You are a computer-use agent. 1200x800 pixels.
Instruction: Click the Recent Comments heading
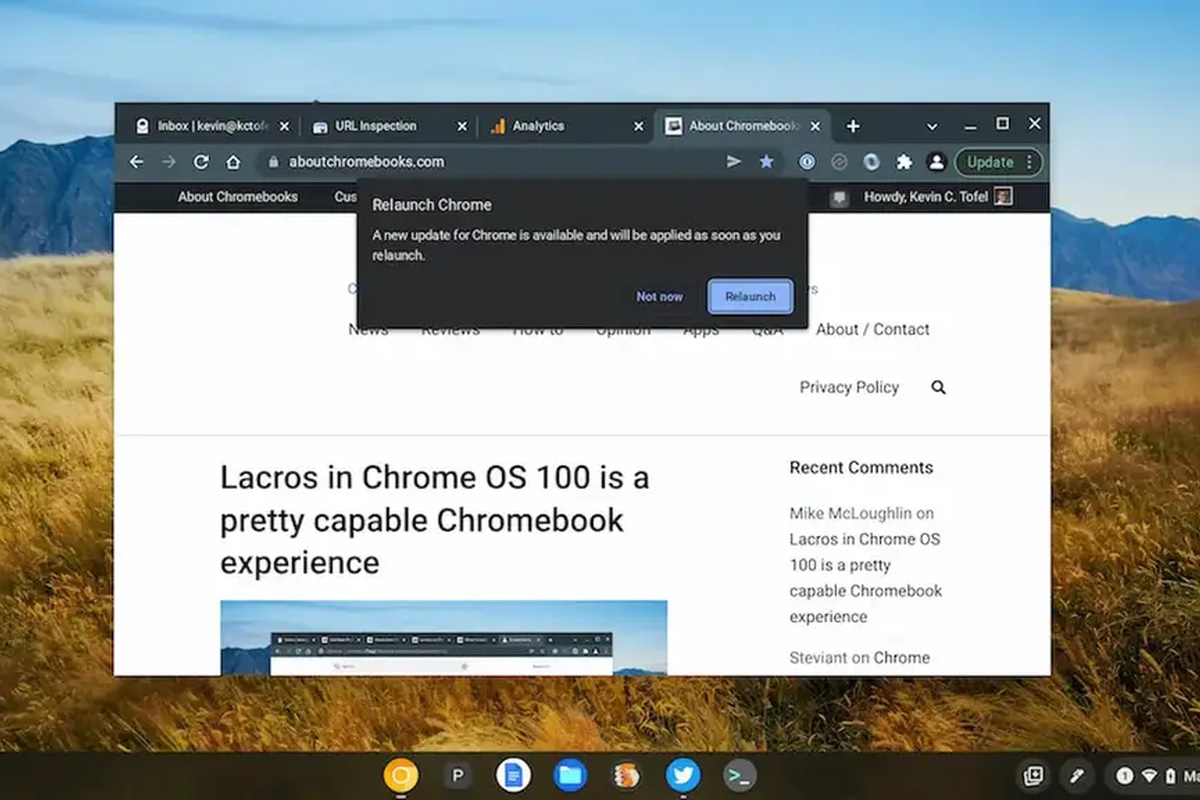pyautogui.click(x=861, y=467)
